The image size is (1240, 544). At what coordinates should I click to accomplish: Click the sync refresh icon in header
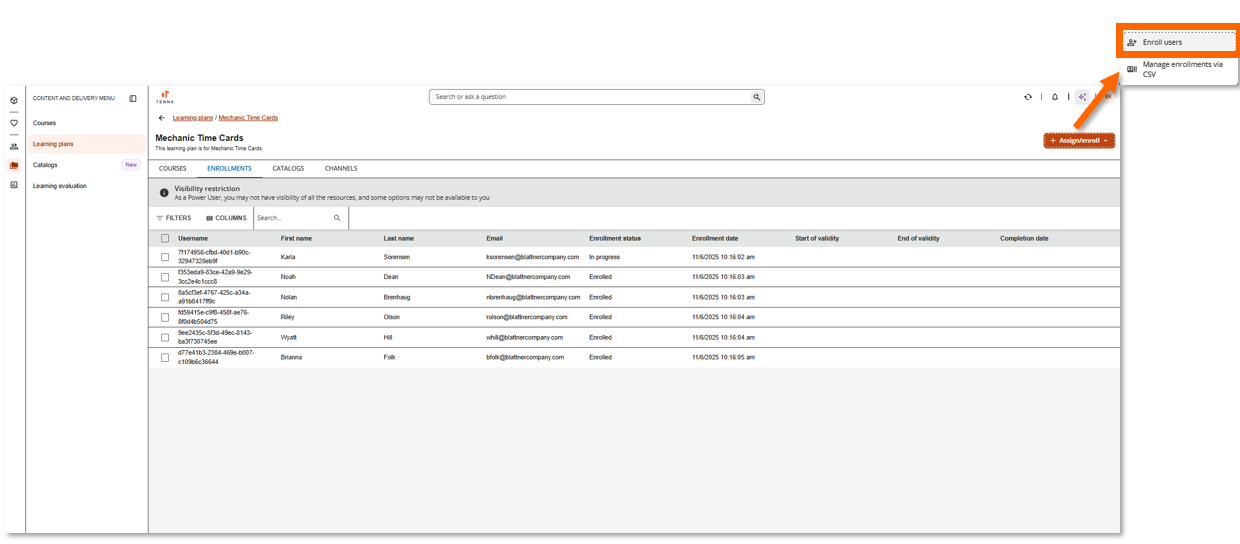1028,97
